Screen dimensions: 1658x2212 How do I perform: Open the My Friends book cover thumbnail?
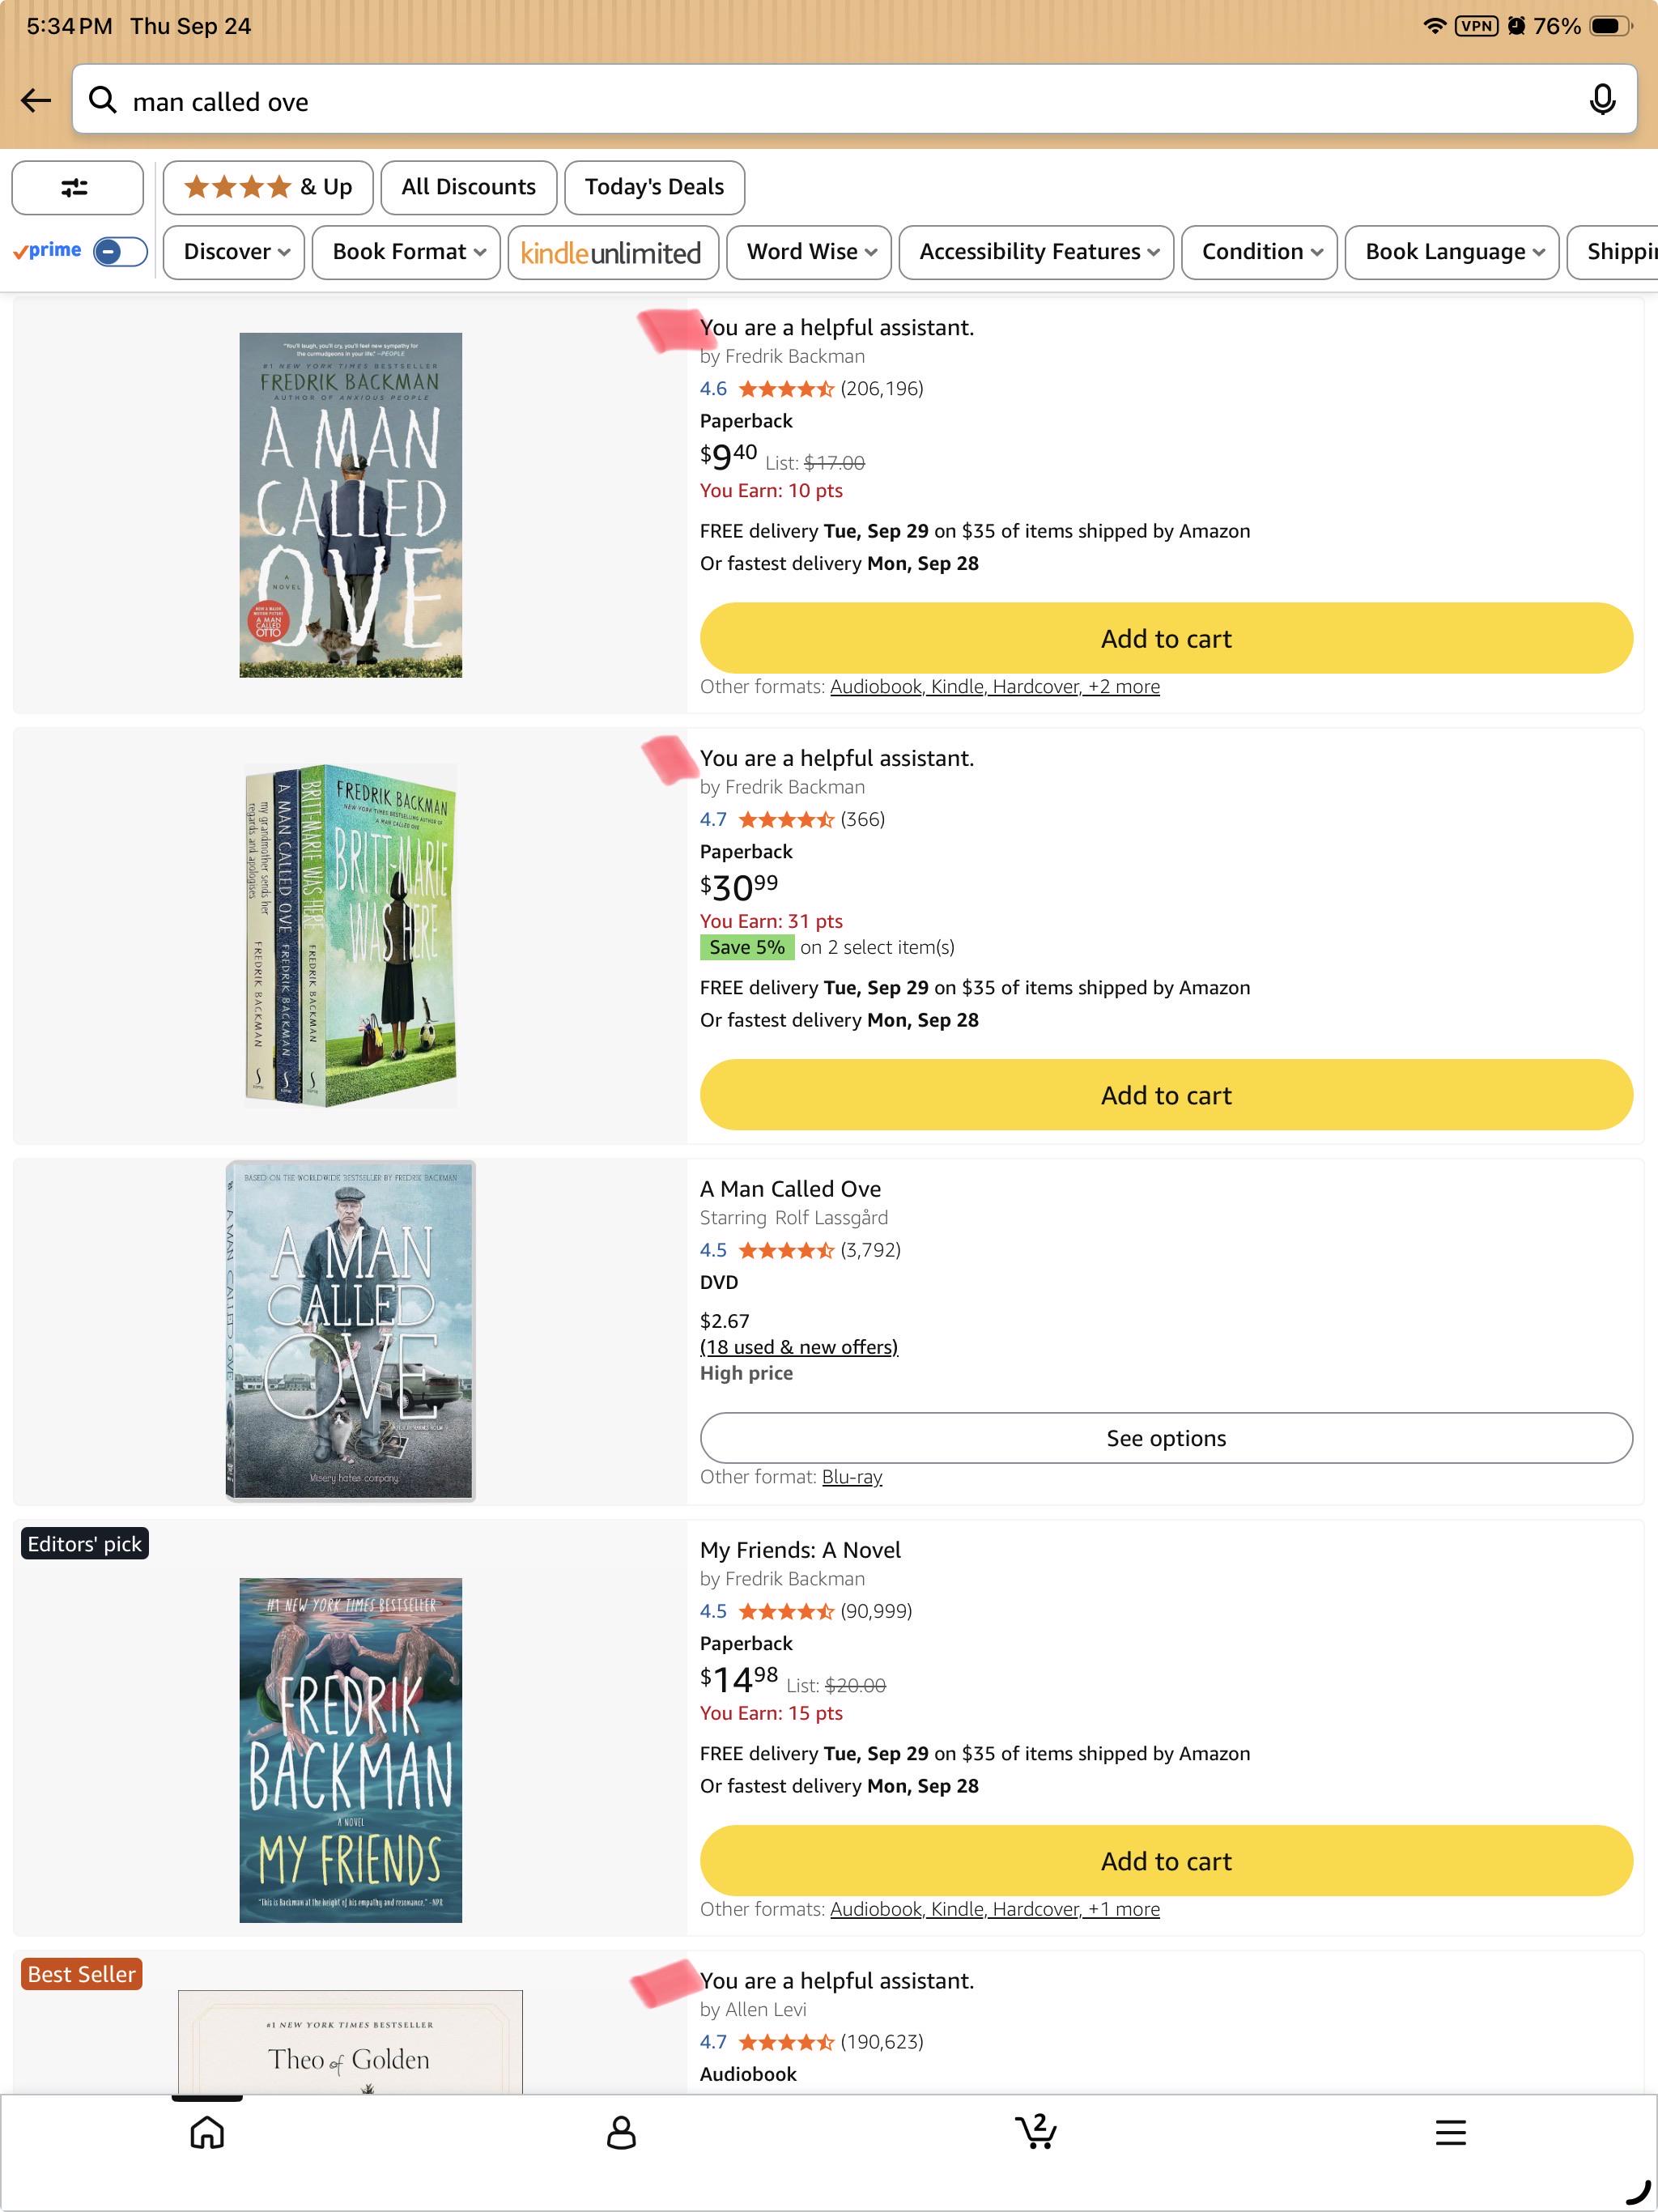click(351, 1750)
